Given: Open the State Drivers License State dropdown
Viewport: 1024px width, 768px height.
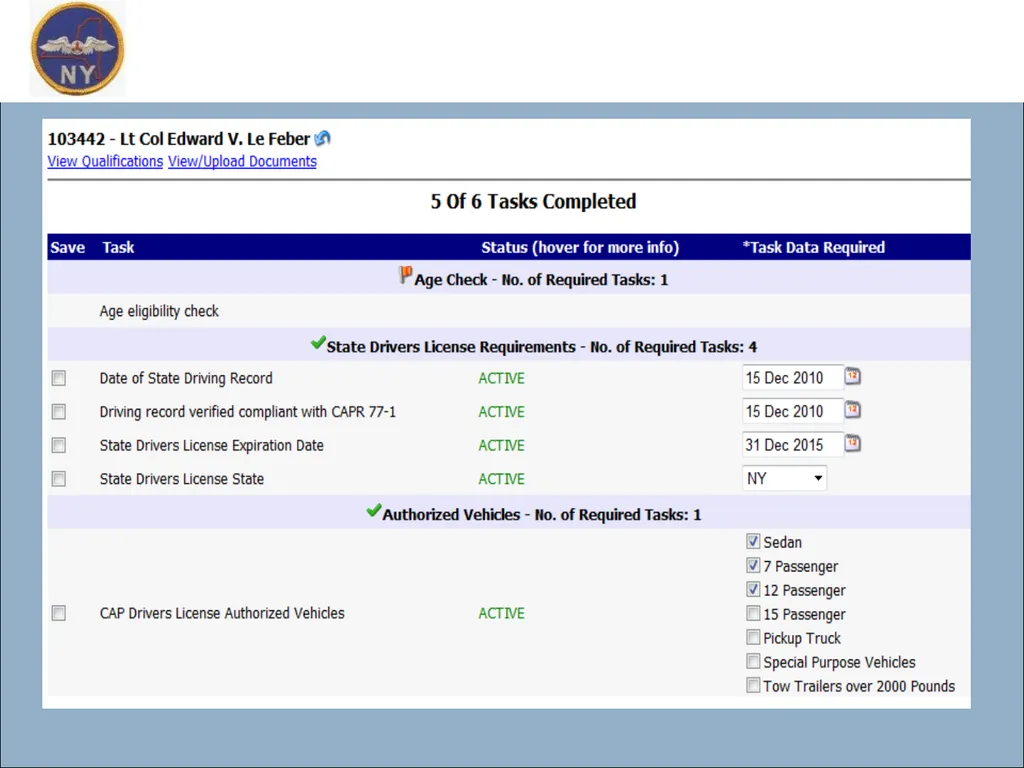Looking at the screenshot, I should (784, 478).
